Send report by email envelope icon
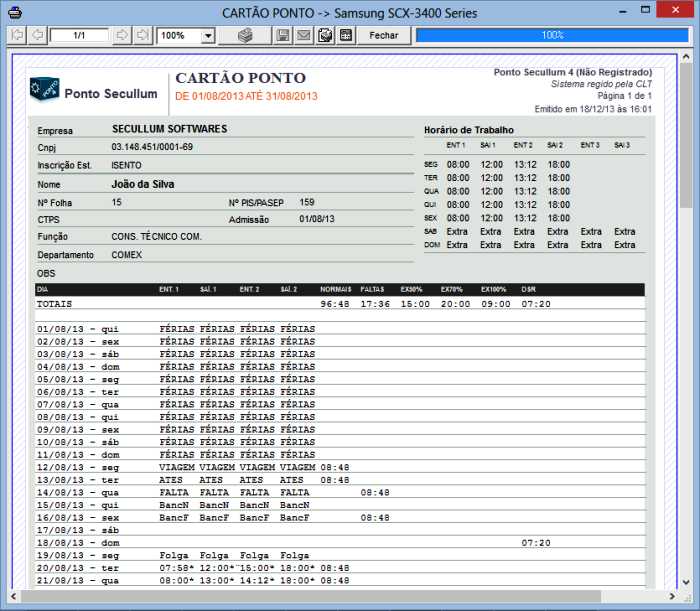Image resolution: width=700 pixels, height=611 pixels. (304, 35)
